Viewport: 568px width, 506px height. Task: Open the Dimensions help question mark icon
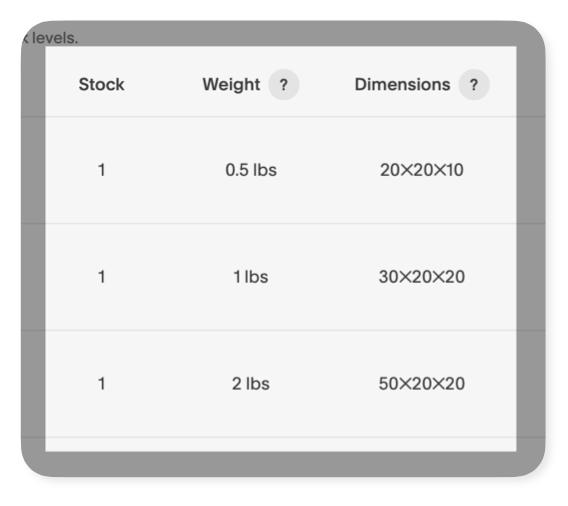(x=474, y=85)
